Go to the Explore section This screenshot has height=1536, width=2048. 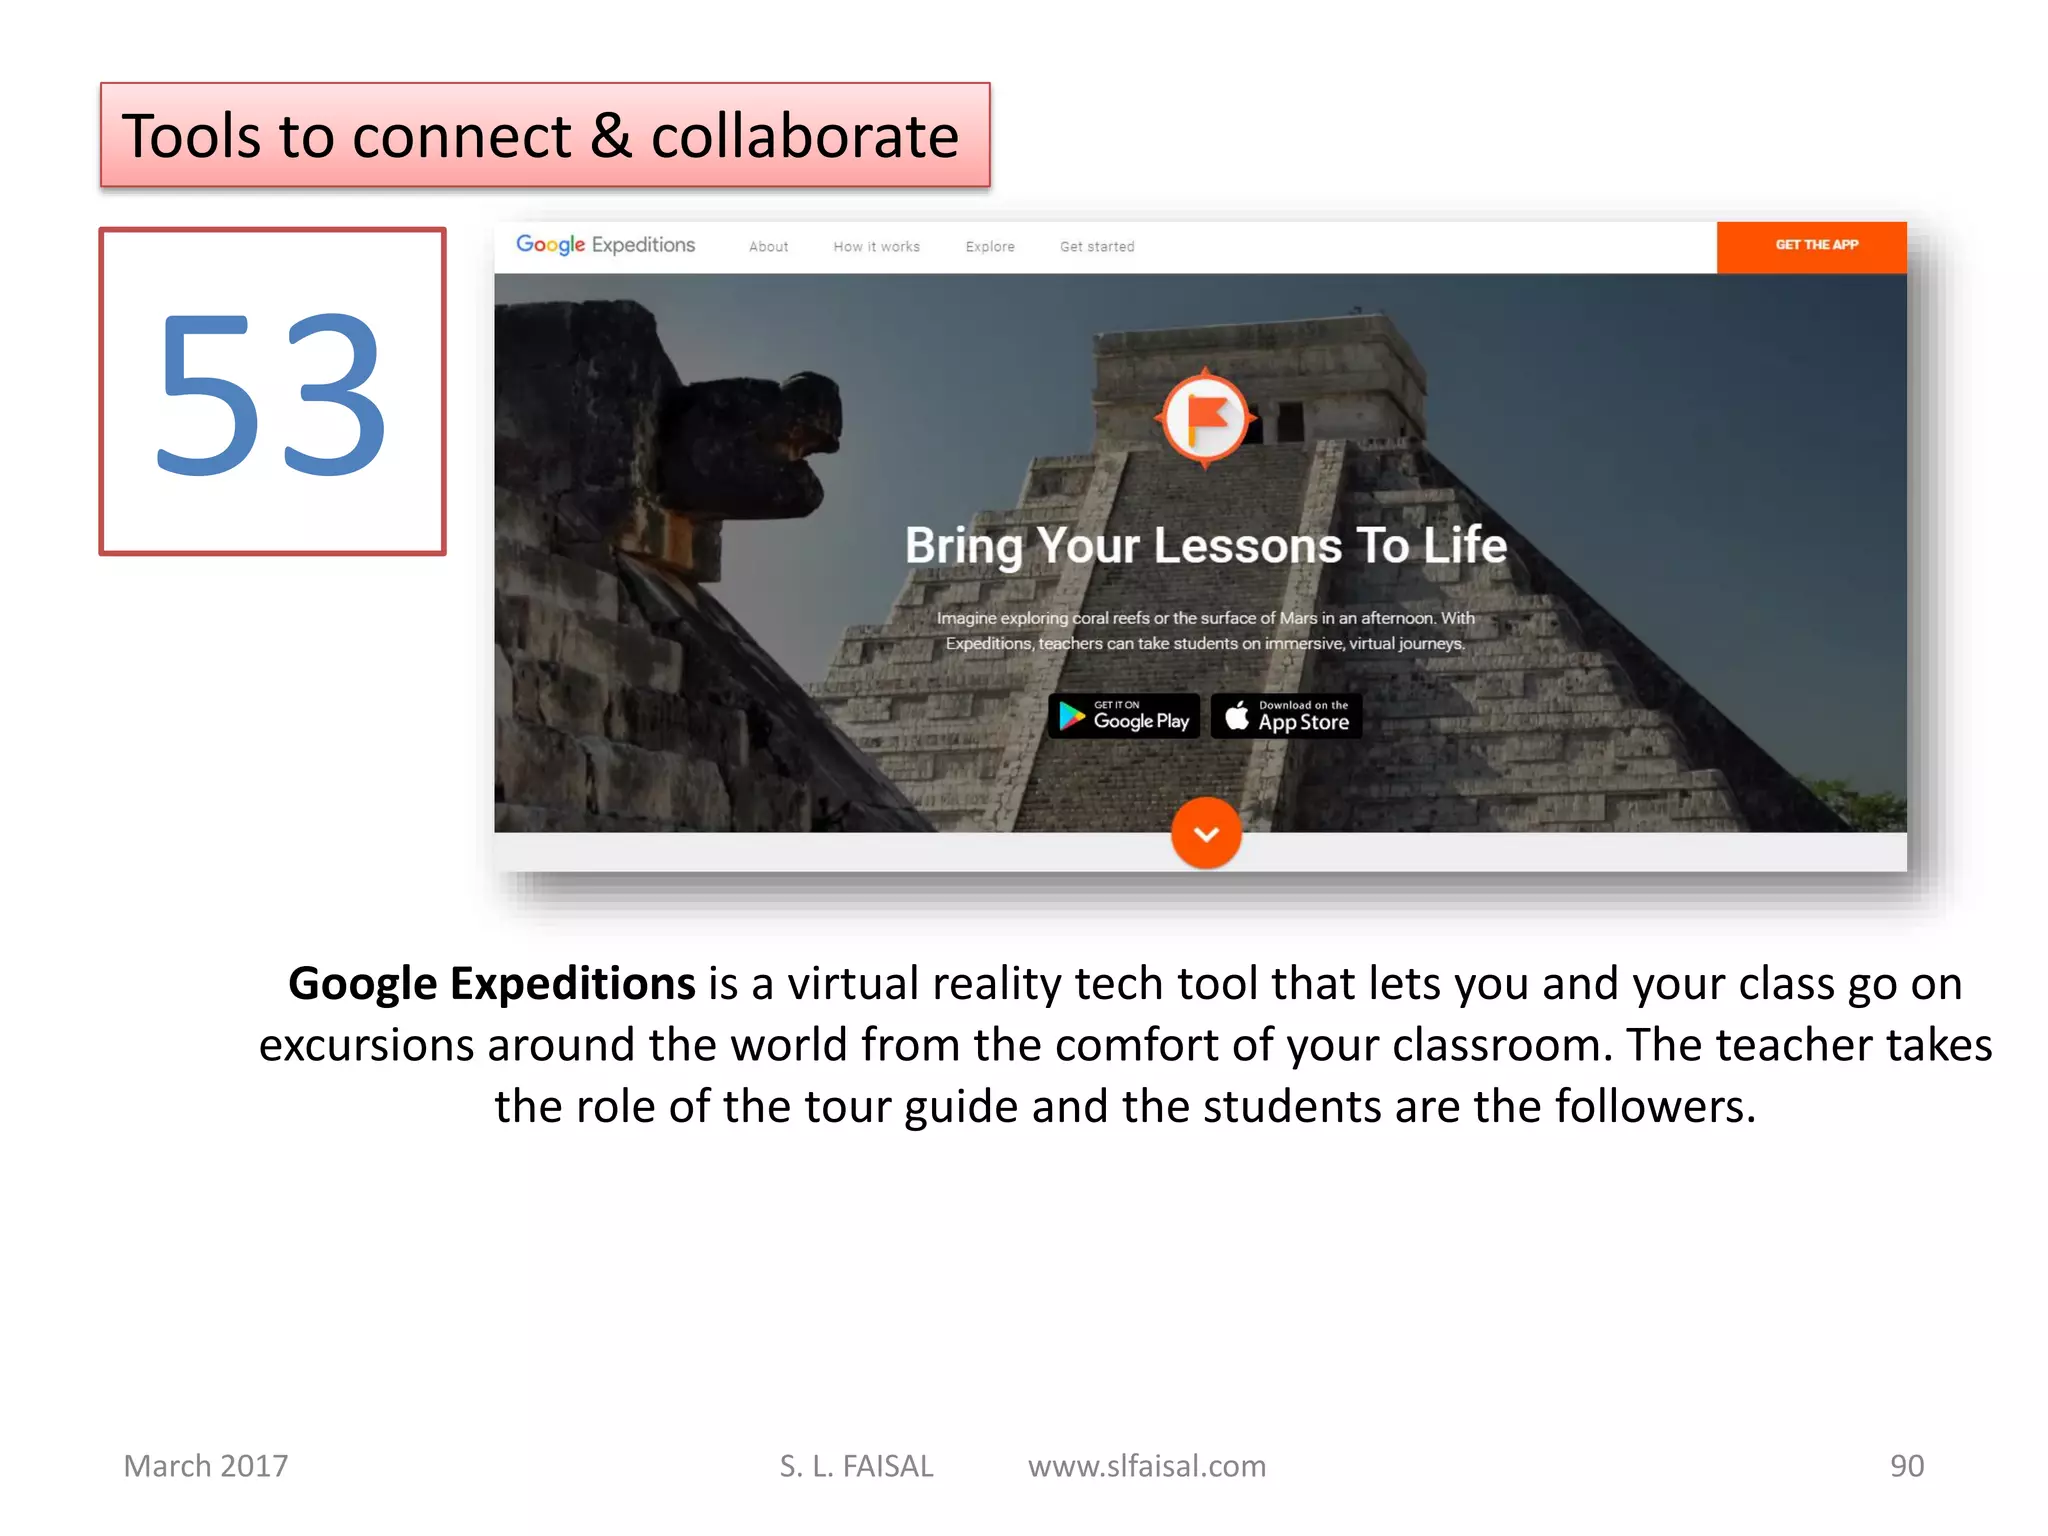(x=990, y=247)
